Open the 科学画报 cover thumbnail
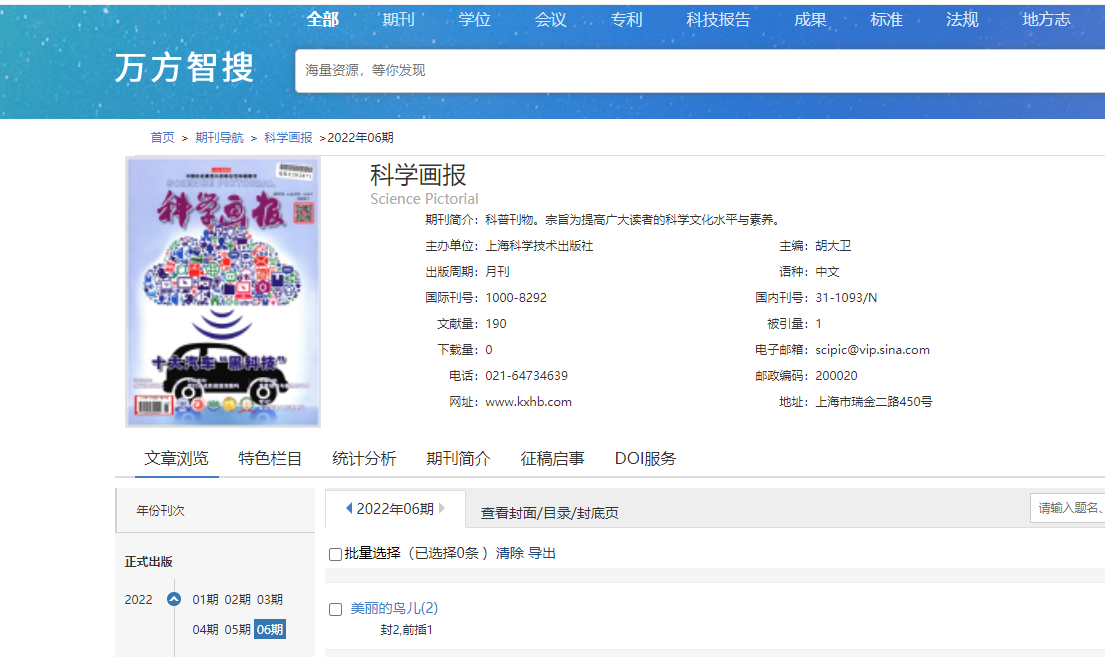The width and height of the screenshot is (1105, 657). 223,292
